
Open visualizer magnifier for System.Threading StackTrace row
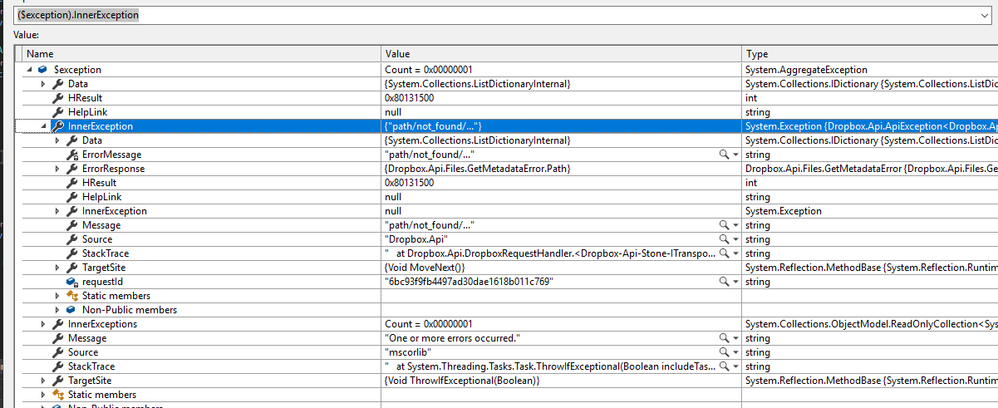pyautogui.click(x=724, y=366)
